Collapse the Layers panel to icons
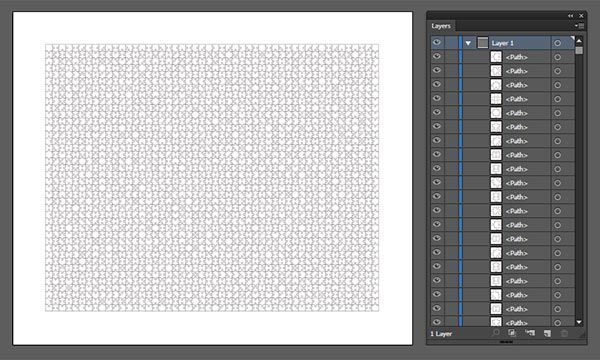 571,16
